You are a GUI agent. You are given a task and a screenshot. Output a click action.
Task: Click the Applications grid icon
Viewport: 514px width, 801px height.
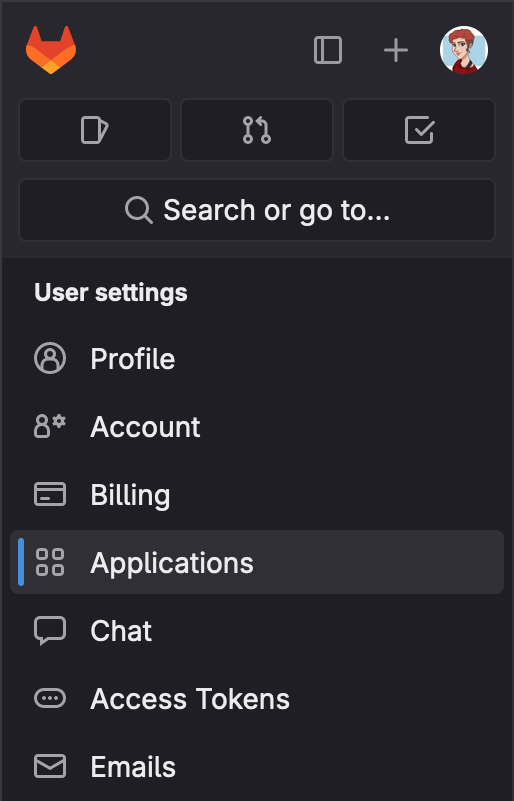[x=50, y=562]
